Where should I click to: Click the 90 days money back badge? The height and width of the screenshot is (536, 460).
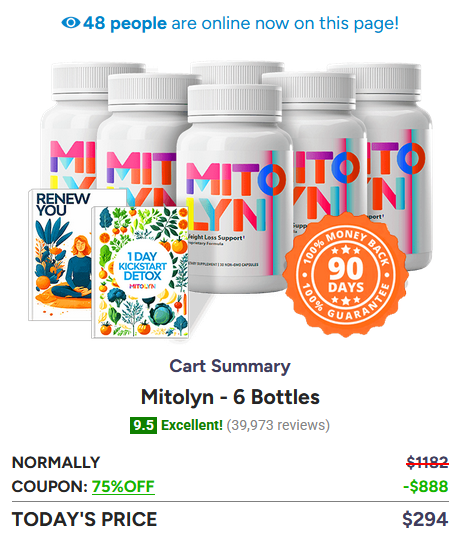346,275
